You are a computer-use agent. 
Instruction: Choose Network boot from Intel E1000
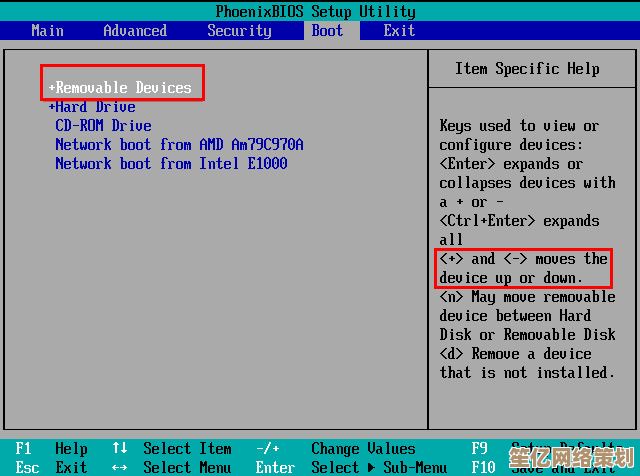tap(171, 164)
